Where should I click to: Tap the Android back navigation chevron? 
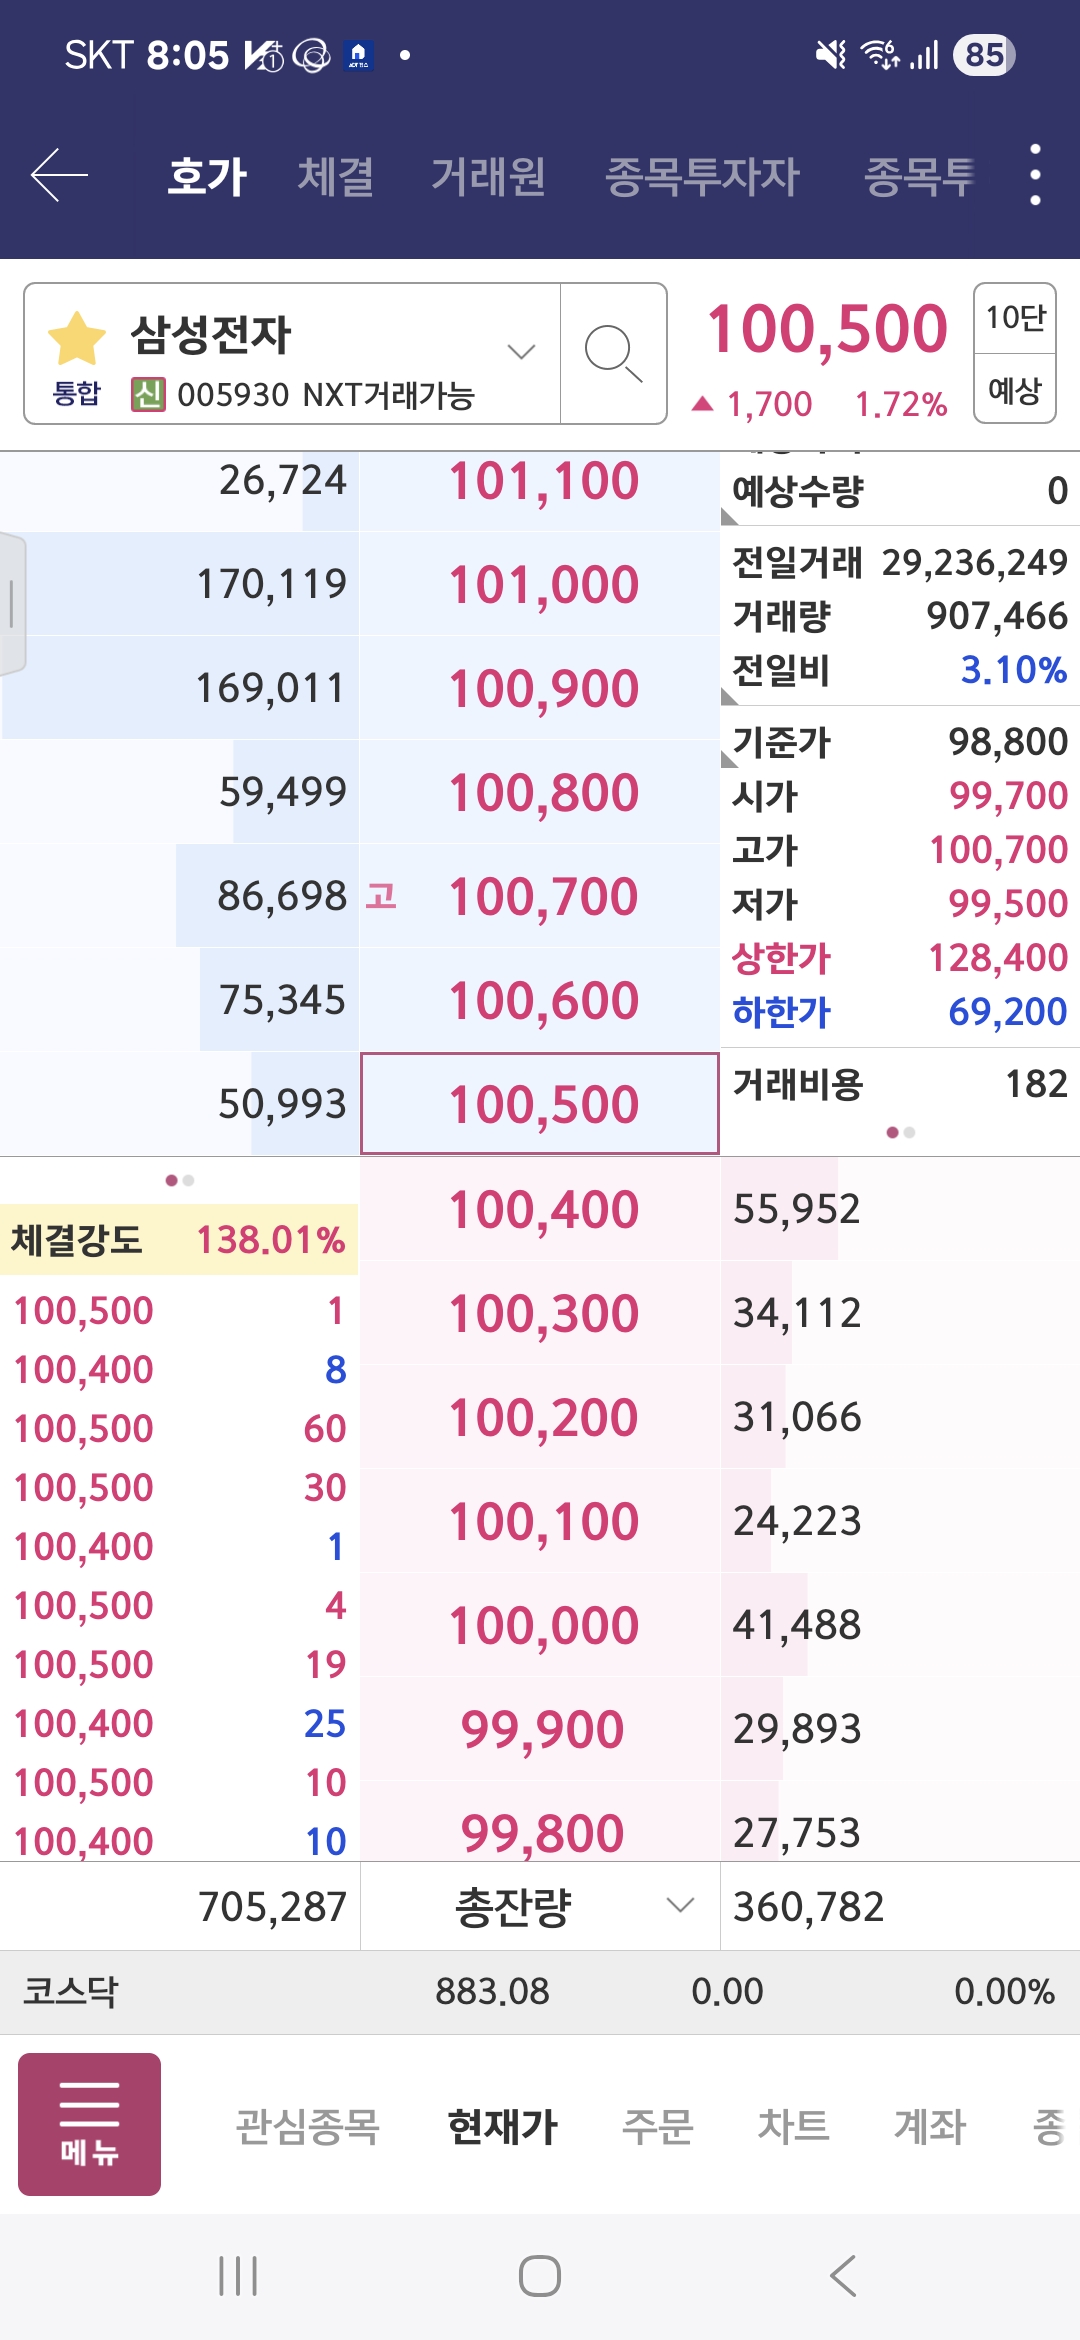843,2276
